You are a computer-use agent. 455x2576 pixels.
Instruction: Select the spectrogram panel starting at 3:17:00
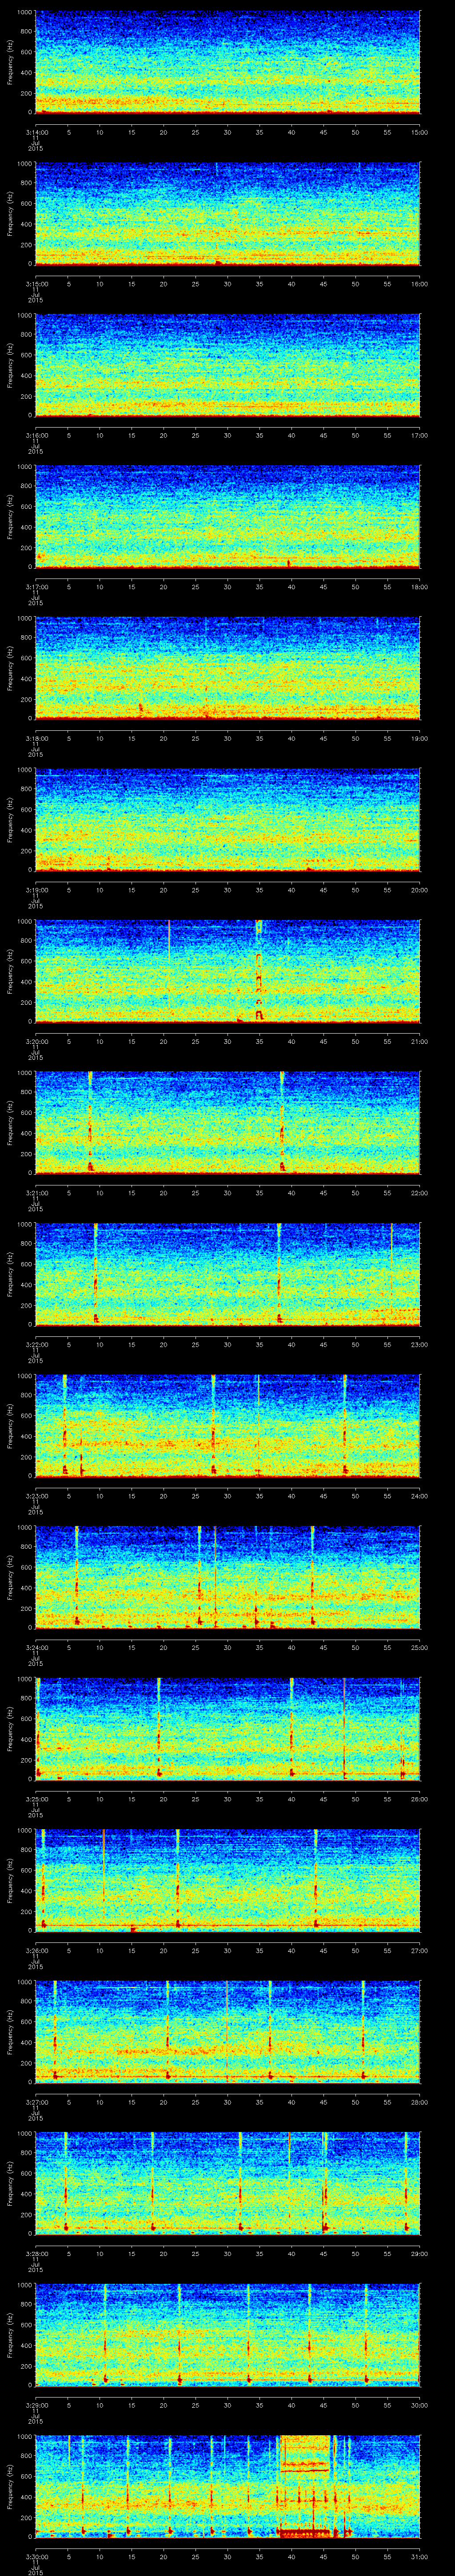228,517
